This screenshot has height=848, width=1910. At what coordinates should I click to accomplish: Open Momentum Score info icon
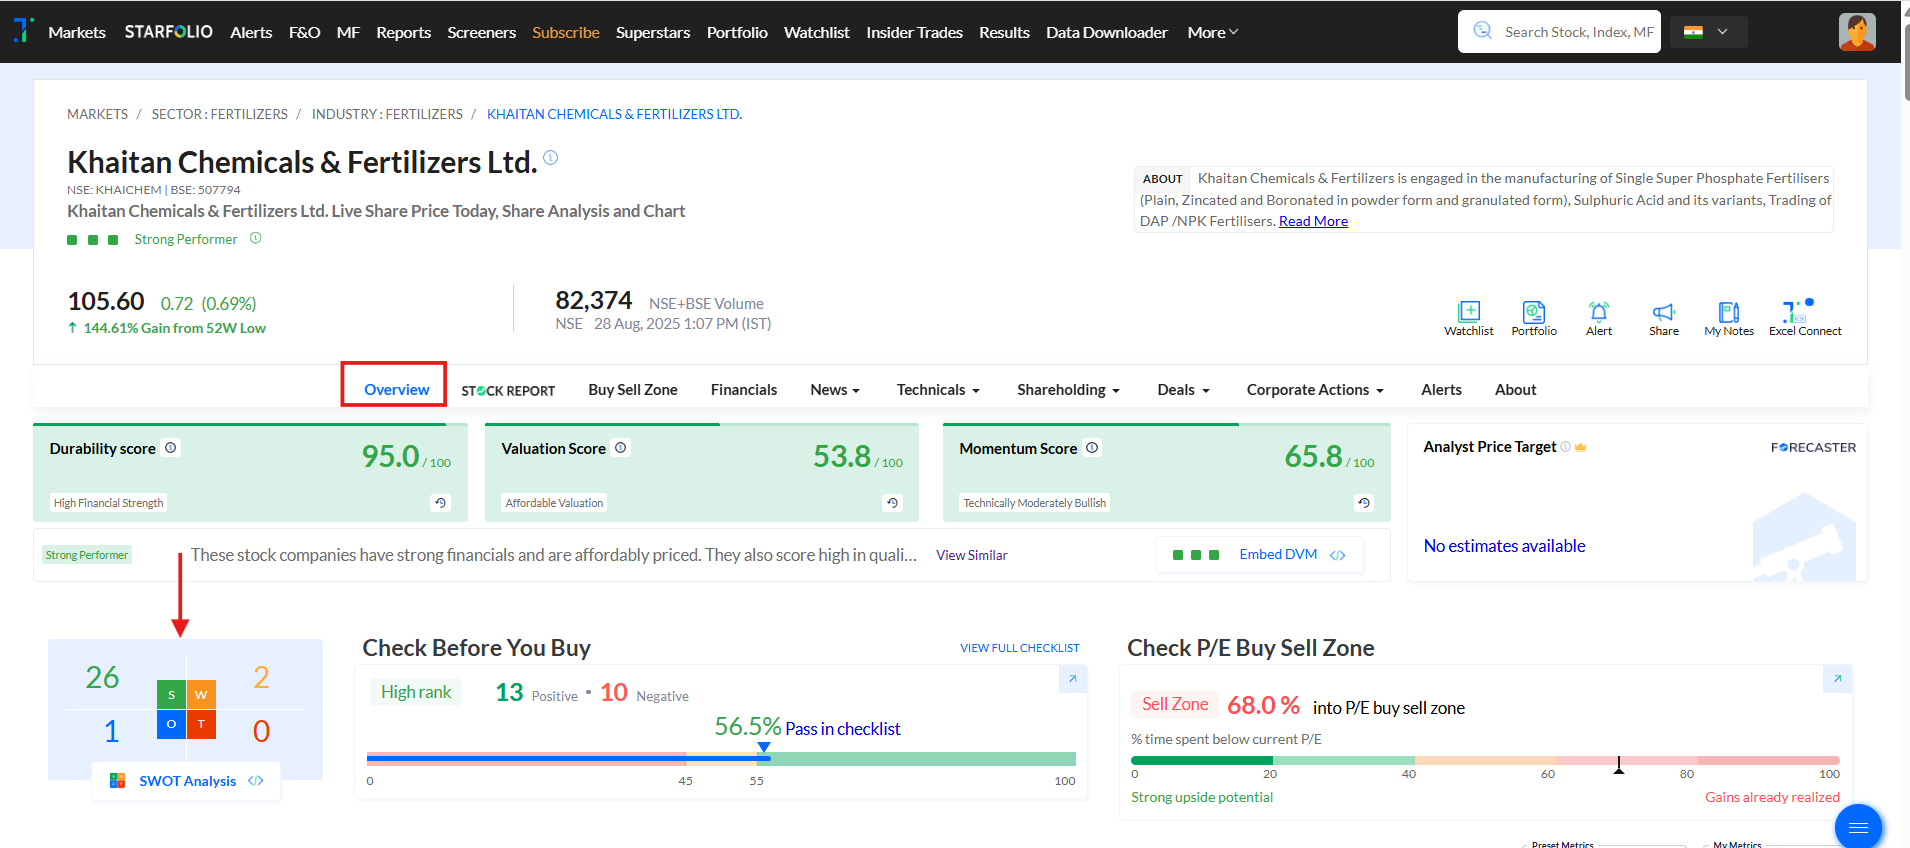pos(1092,448)
